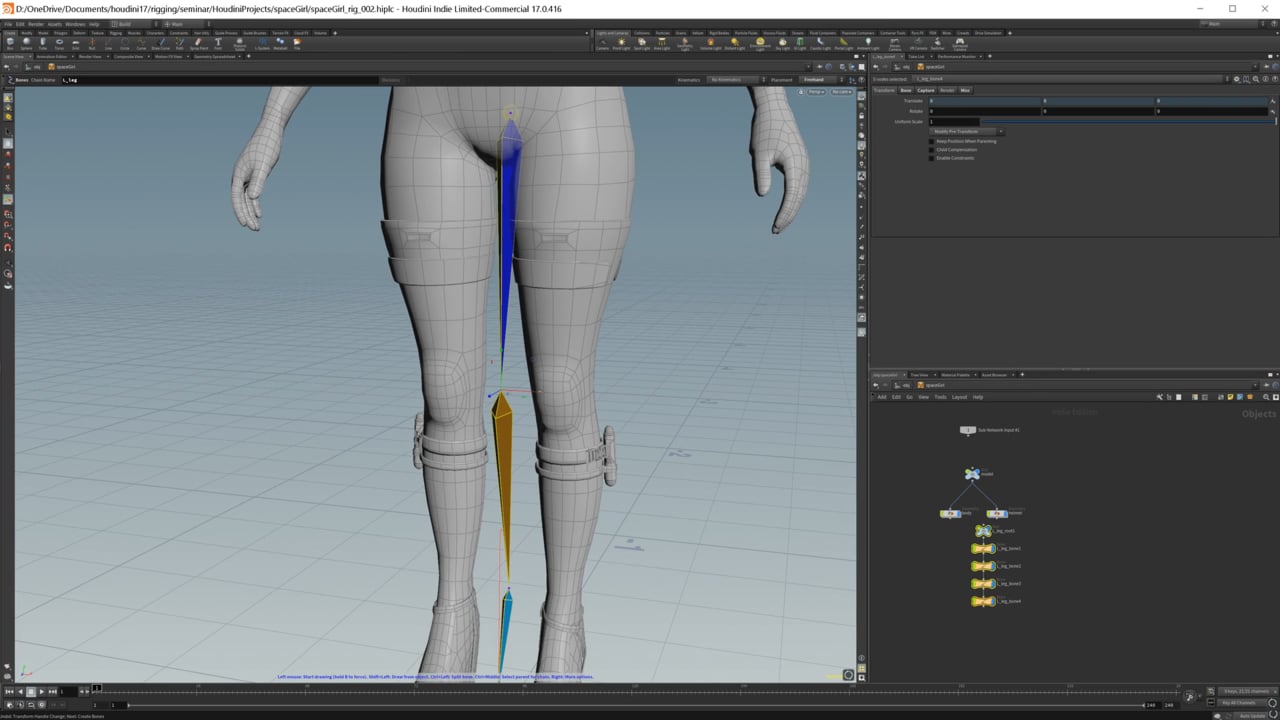
Task: Switch to the Capture tab in parameters
Action: coord(925,90)
